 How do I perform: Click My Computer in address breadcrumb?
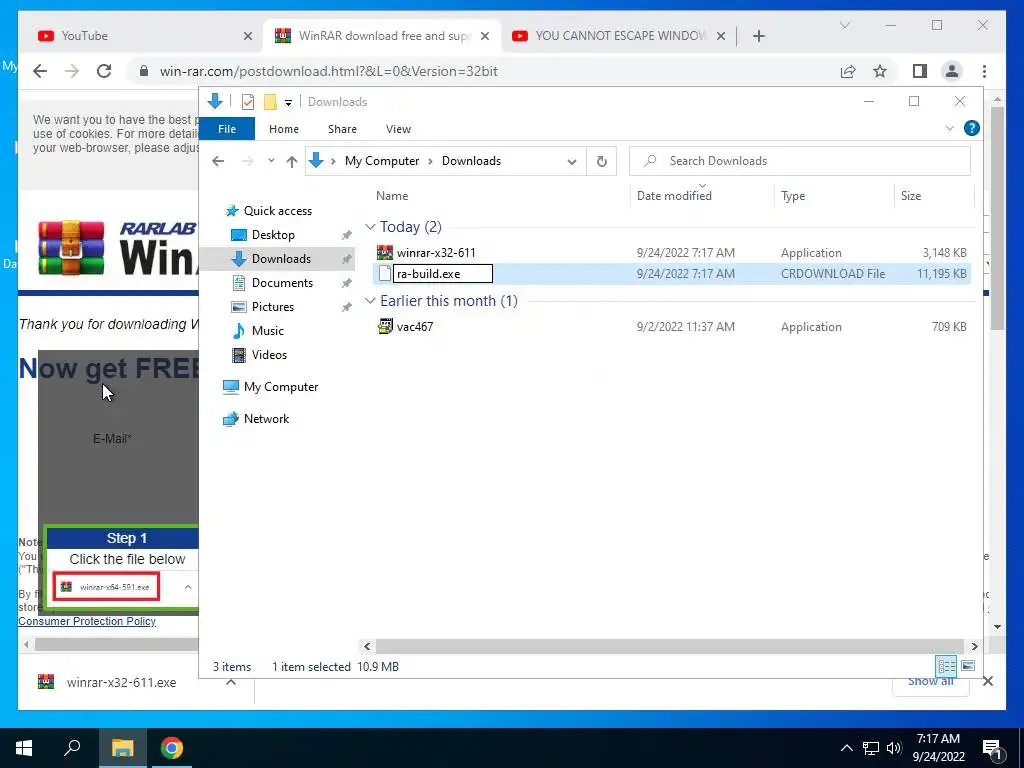(x=381, y=161)
